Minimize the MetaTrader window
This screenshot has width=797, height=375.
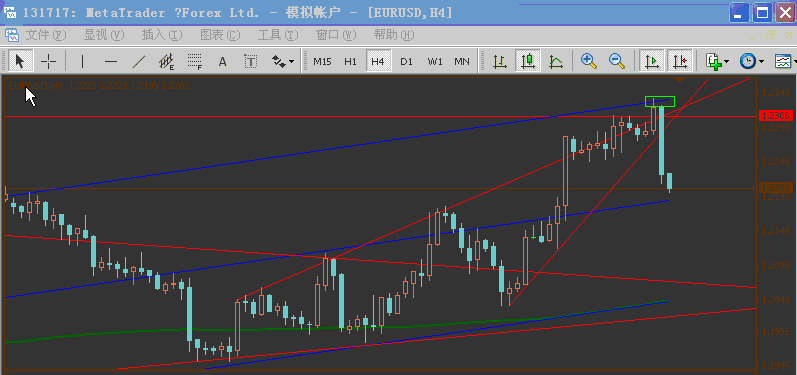(740, 13)
